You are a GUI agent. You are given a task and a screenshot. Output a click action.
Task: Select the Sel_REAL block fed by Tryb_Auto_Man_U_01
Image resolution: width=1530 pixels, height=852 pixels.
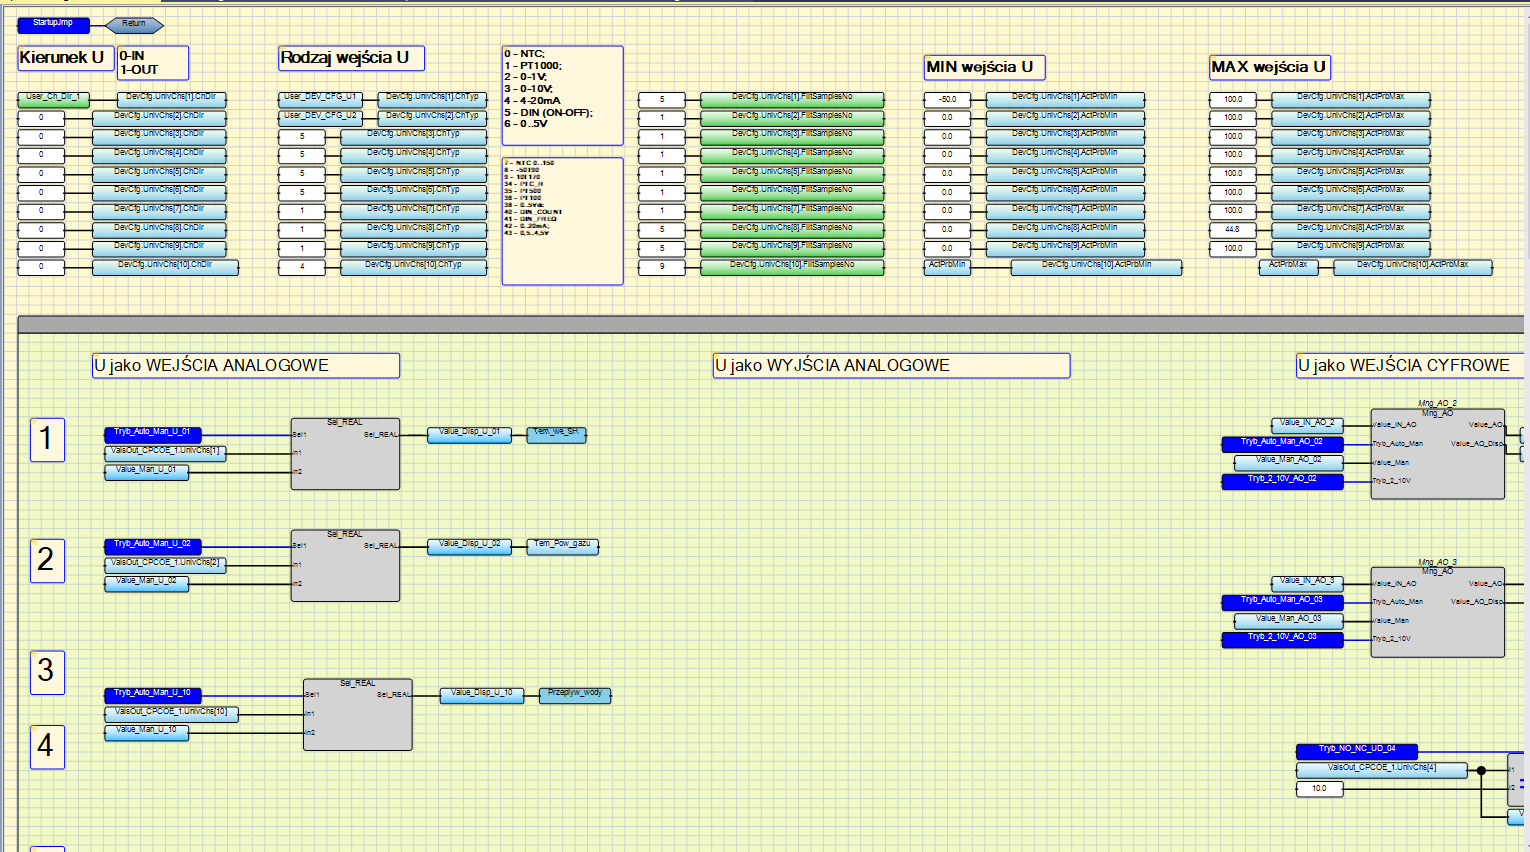[x=345, y=454]
